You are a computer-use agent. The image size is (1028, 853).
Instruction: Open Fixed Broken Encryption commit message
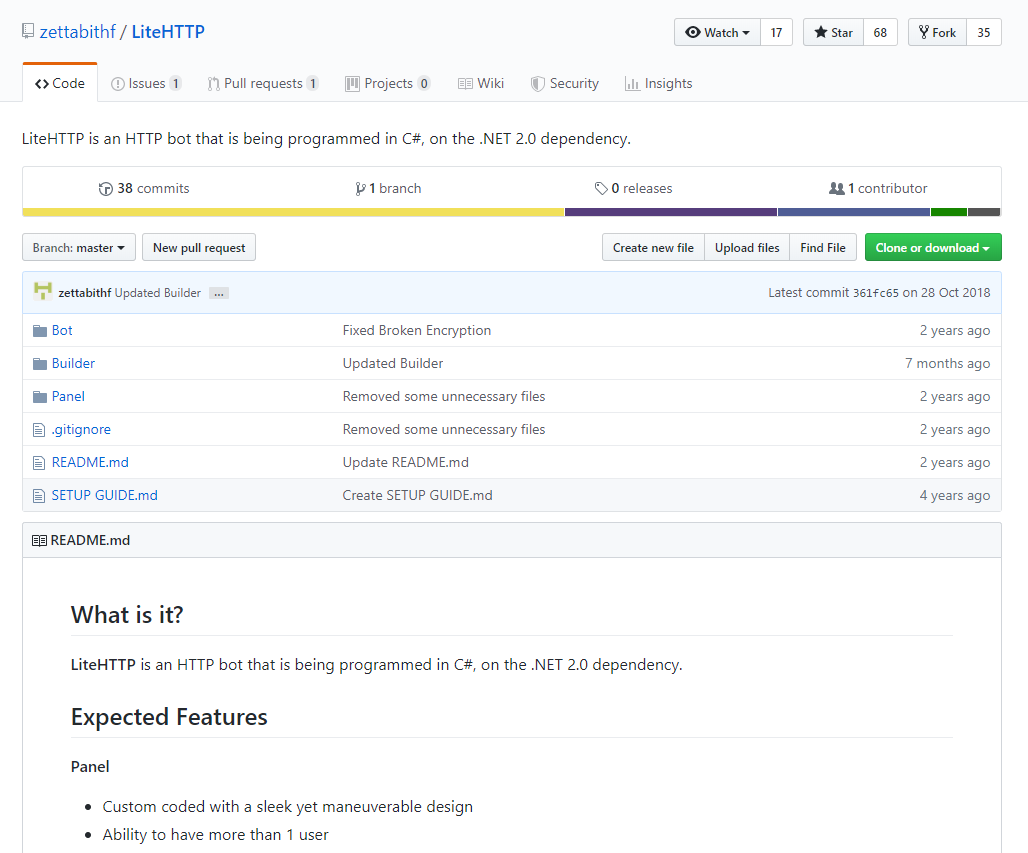[416, 330]
